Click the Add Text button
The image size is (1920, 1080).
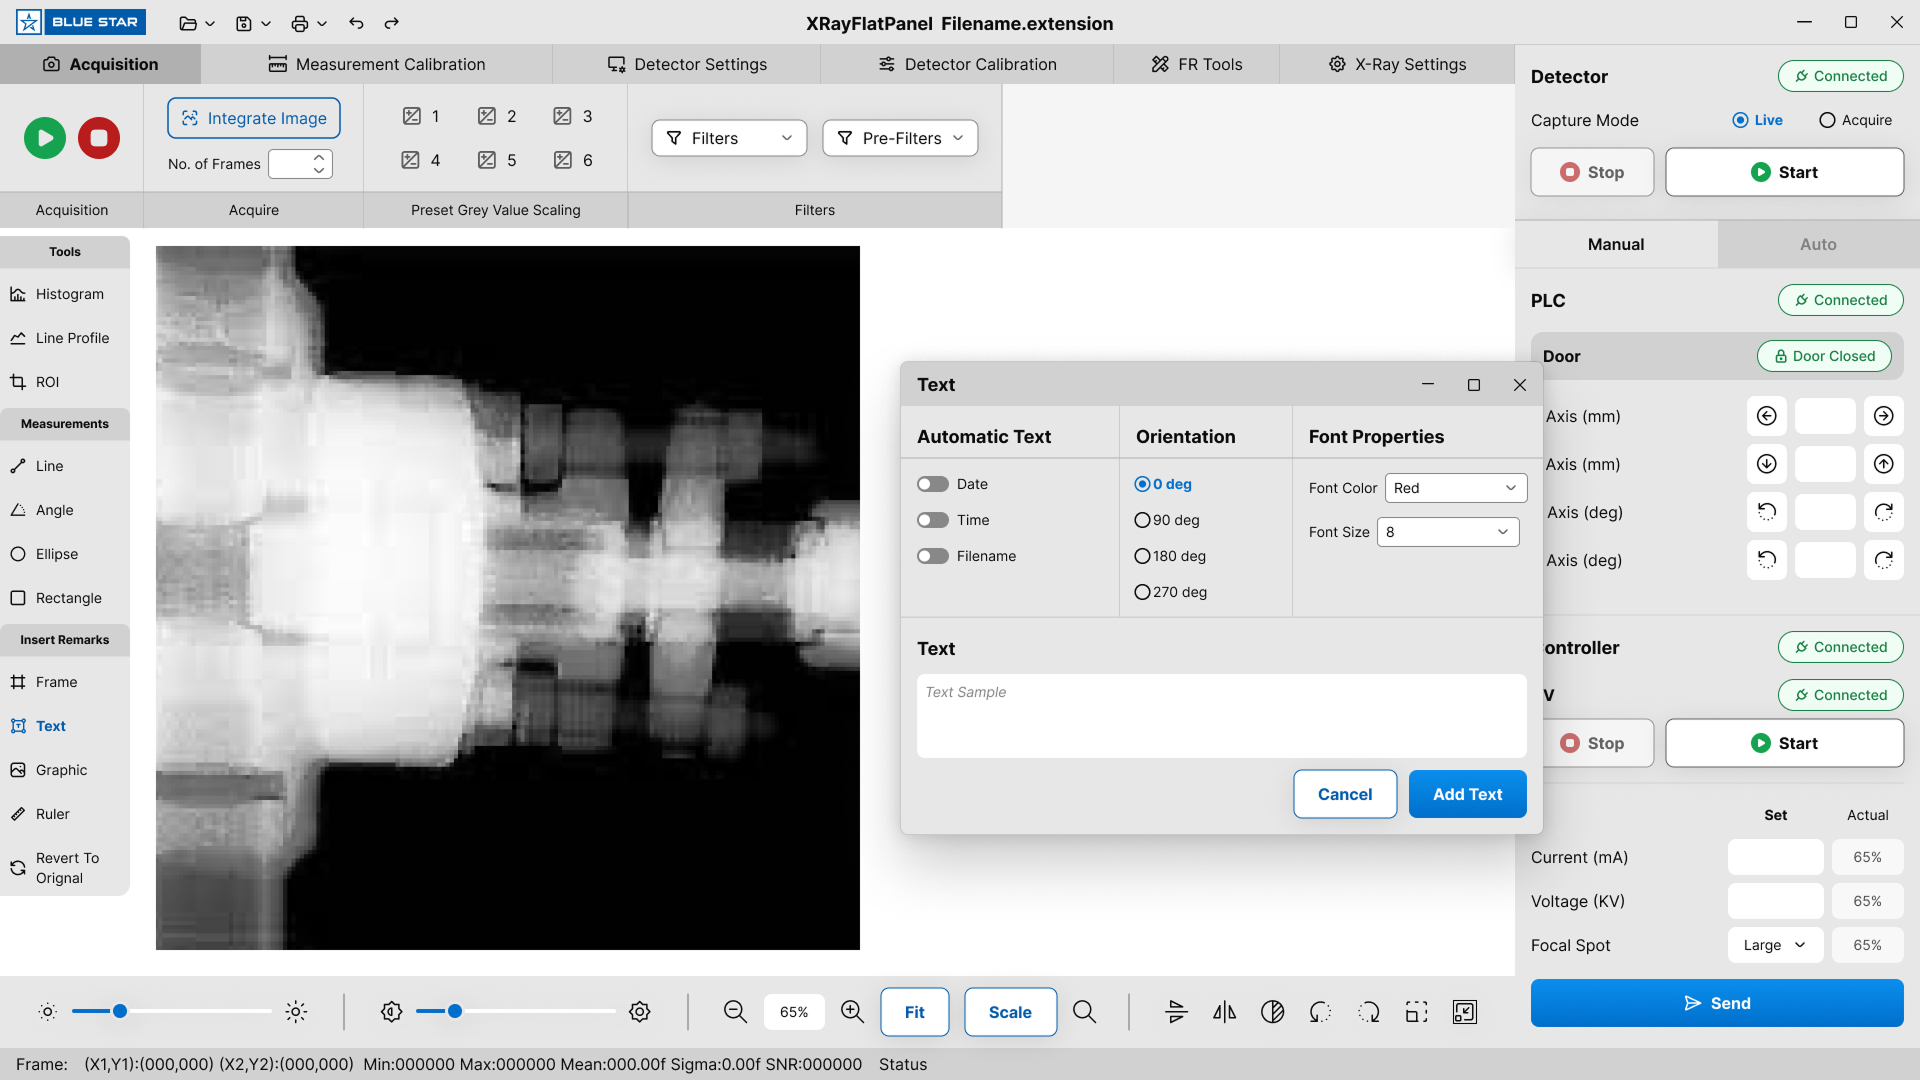(x=1467, y=794)
